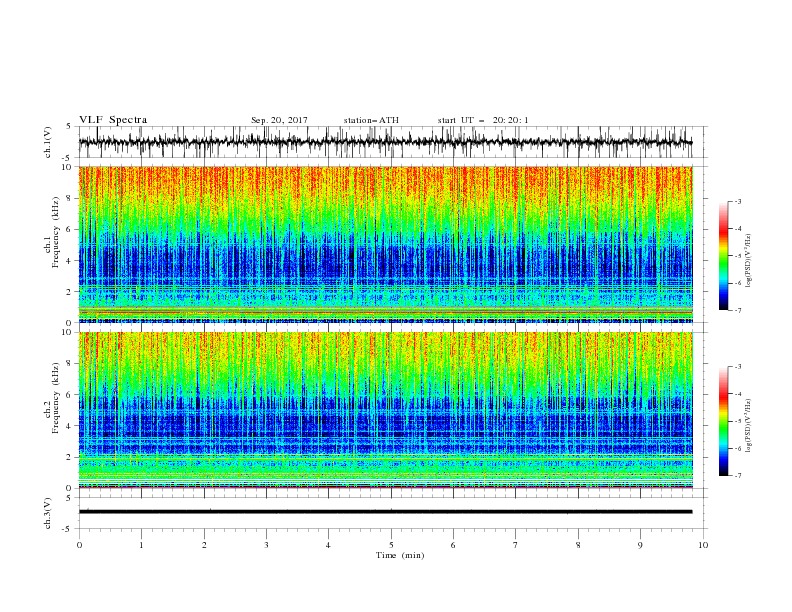The image size is (792, 612).
Task: Click the "station=ATH" header label
Action: [371, 120]
